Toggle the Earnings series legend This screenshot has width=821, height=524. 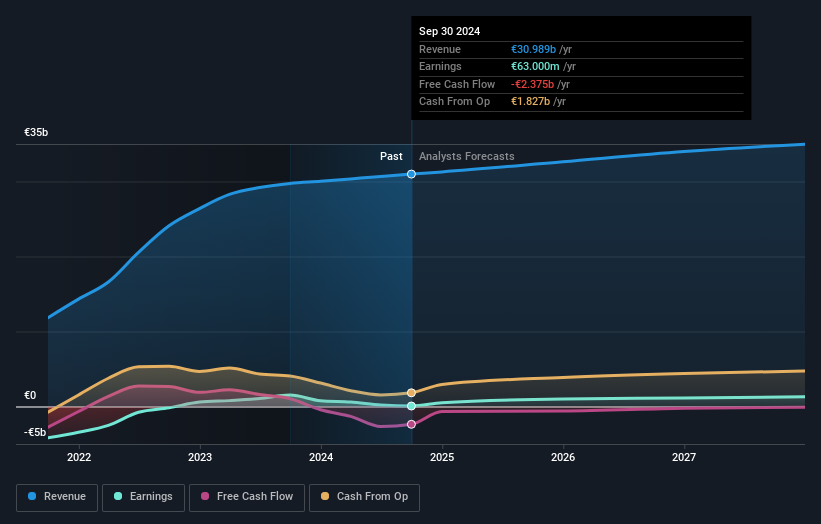(x=143, y=497)
